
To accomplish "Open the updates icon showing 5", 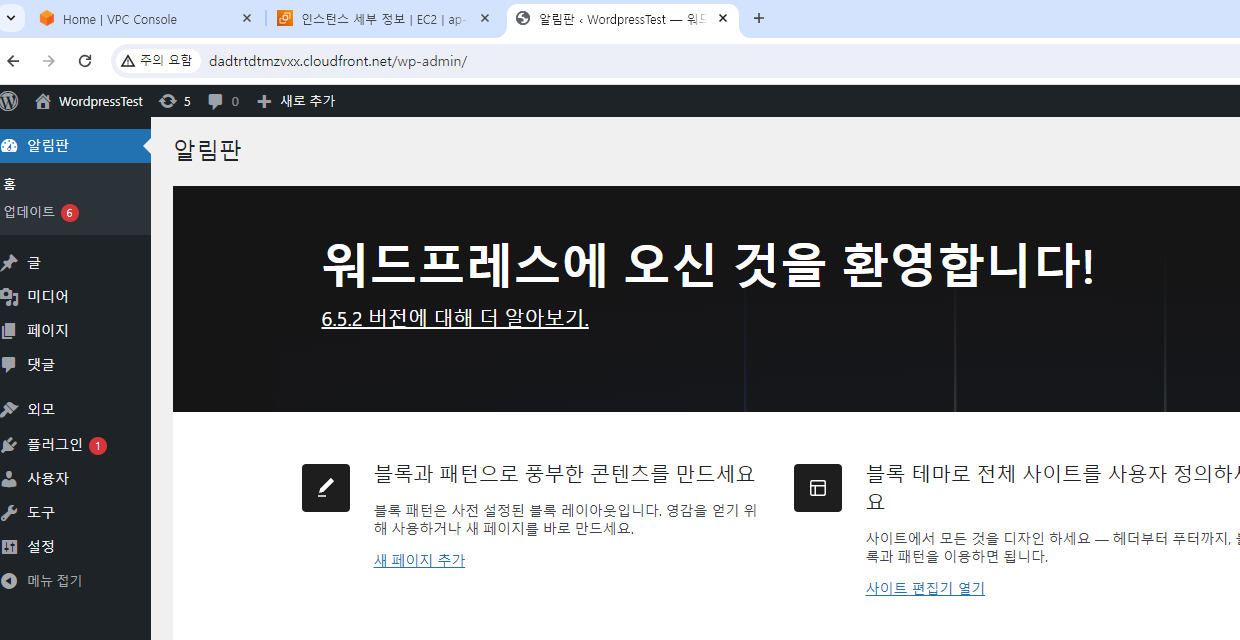I will [168, 101].
